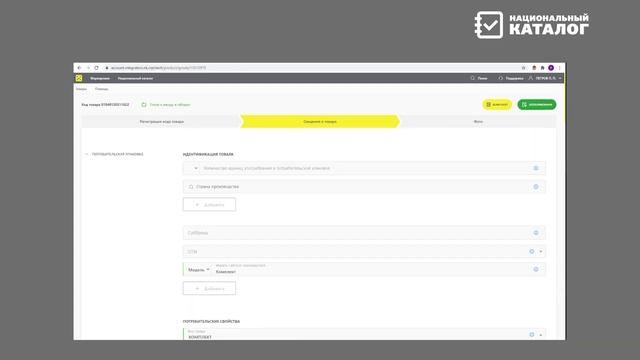640x360 pixels.
Task: Click info icon on Страна производства field
Action: pyautogui.click(x=536, y=187)
